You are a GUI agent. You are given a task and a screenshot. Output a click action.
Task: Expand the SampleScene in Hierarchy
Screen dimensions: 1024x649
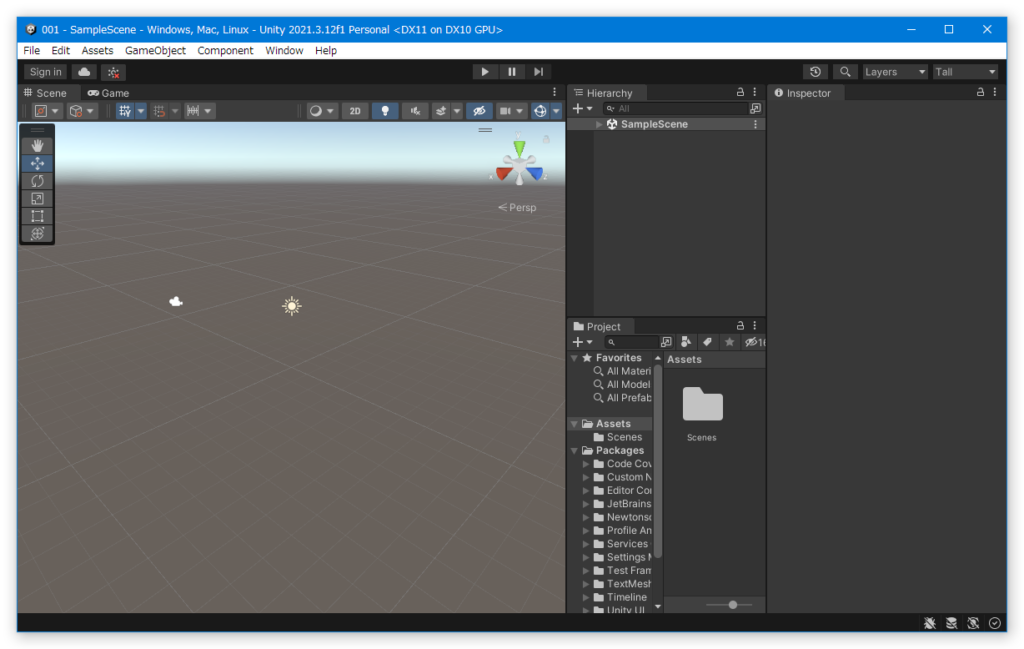[x=599, y=124]
